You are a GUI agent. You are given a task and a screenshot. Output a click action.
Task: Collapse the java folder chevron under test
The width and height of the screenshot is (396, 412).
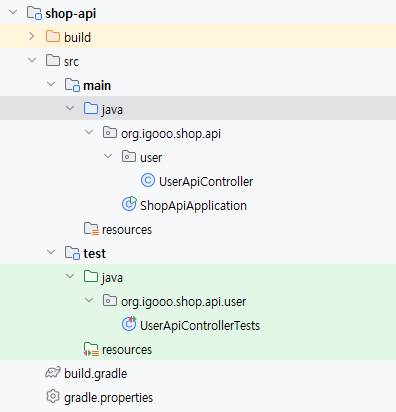(70, 276)
